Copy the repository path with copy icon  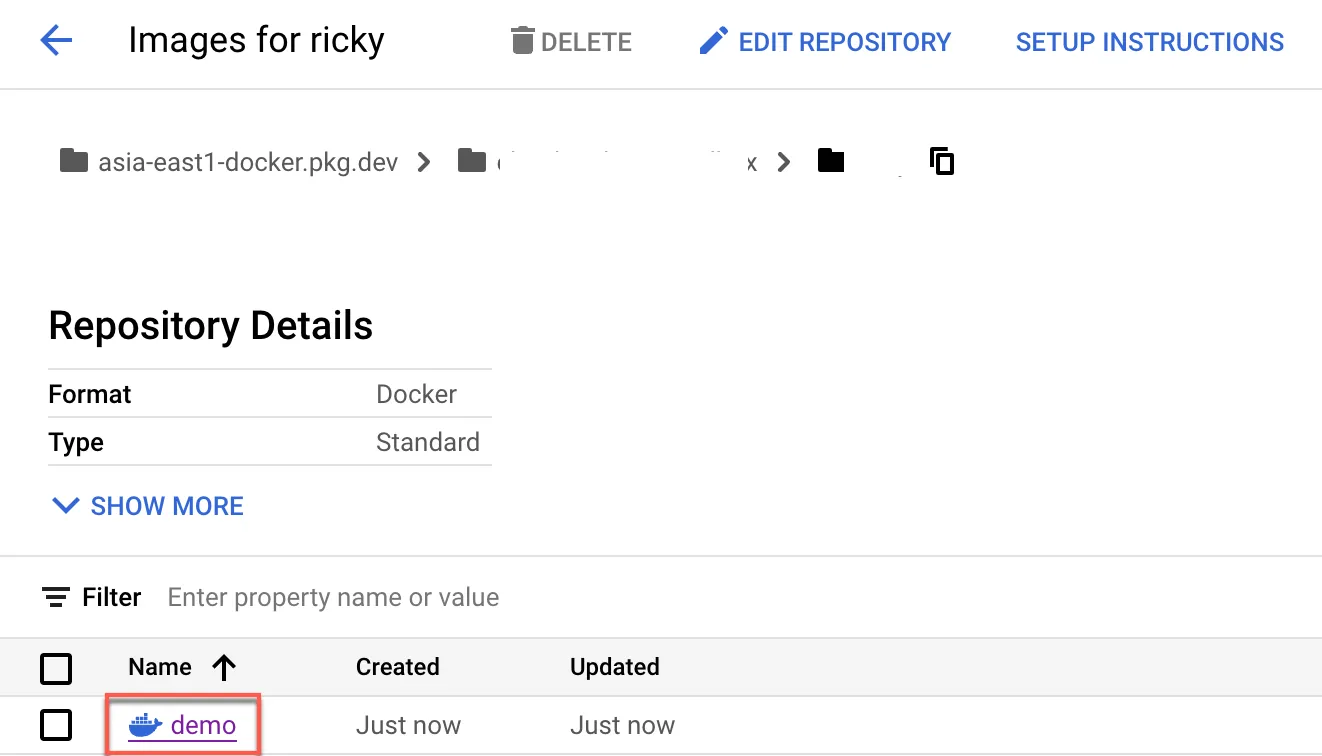click(942, 161)
